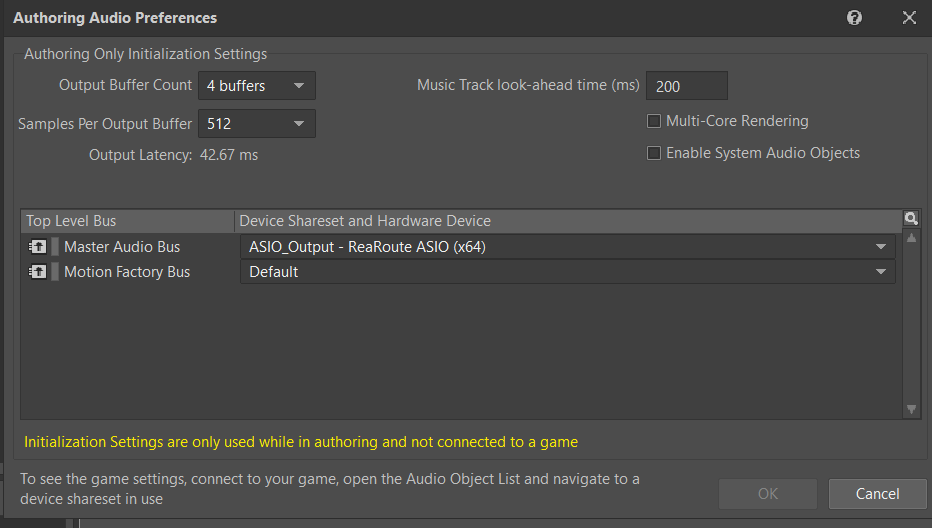Image resolution: width=932 pixels, height=528 pixels.
Task: Open the Output Buffer Count dropdown
Action: tap(257, 86)
